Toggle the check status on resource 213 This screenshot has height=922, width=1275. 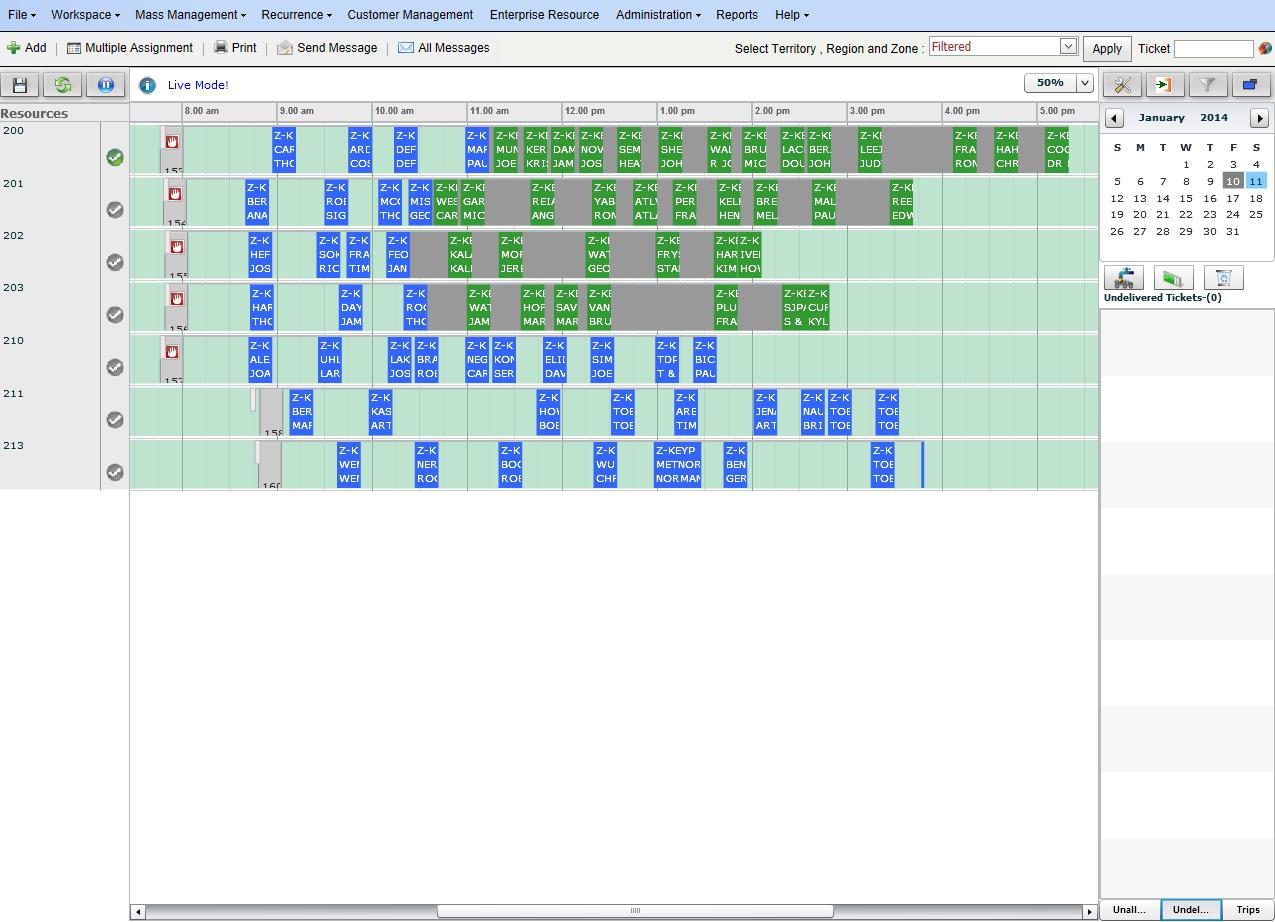tap(115, 472)
